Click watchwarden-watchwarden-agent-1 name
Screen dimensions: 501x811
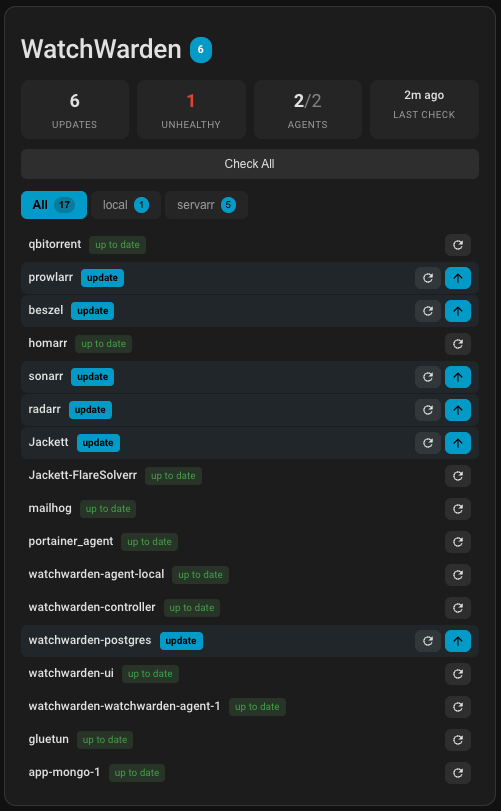click(124, 707)
